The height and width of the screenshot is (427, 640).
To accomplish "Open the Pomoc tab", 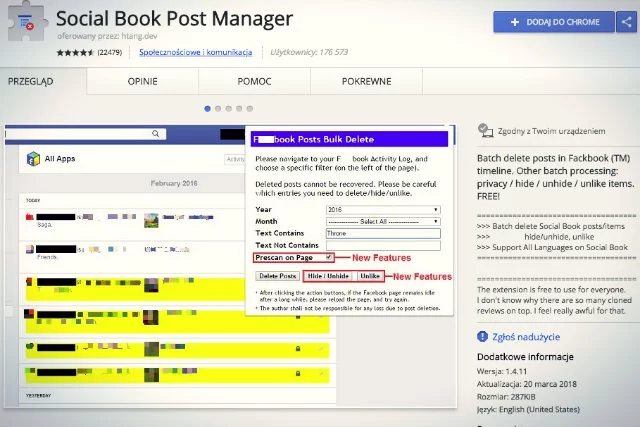I will point(254,81).
